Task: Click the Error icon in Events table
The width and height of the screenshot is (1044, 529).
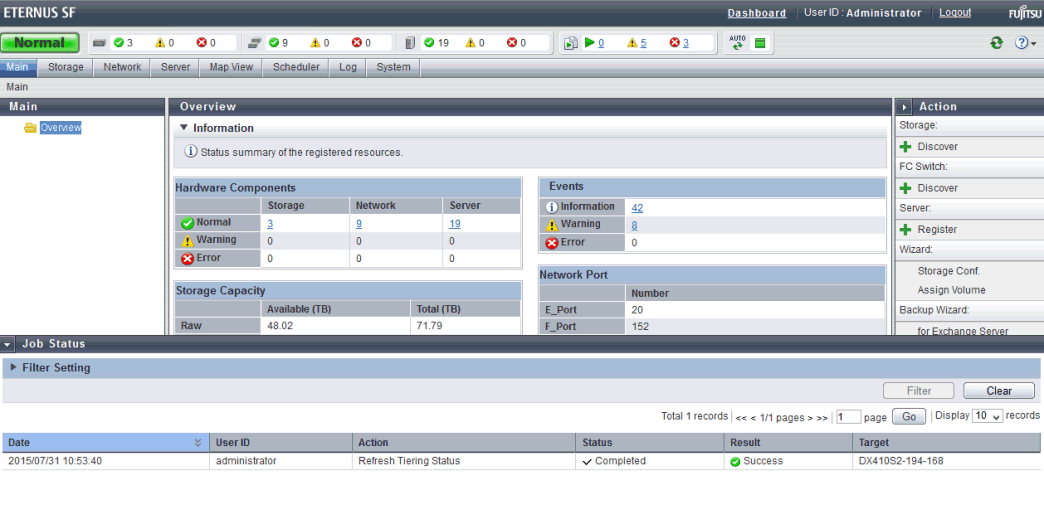Action: point(551,243)
